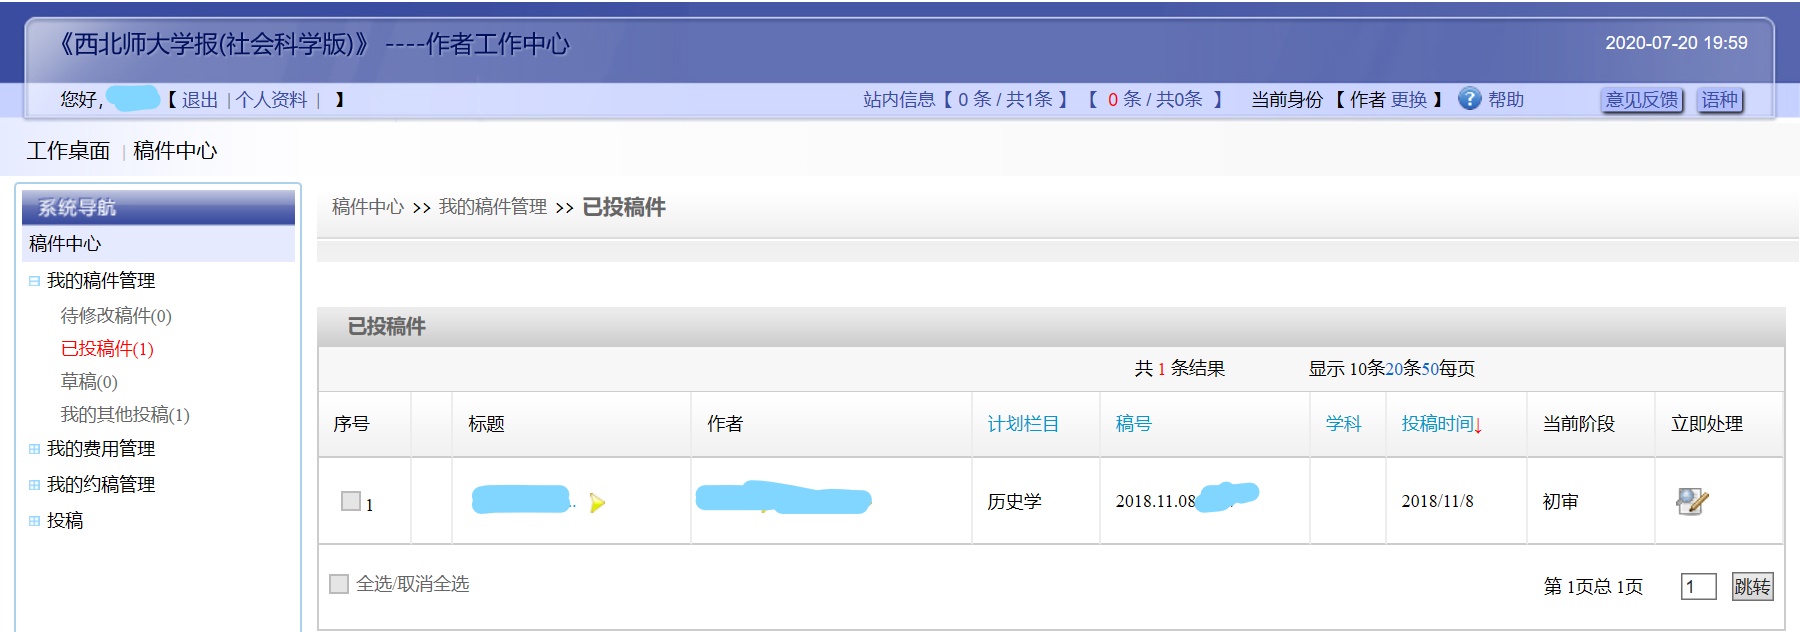Click the 退出 logout link
The image size is (1800, 632).
[x=200, y=100]
